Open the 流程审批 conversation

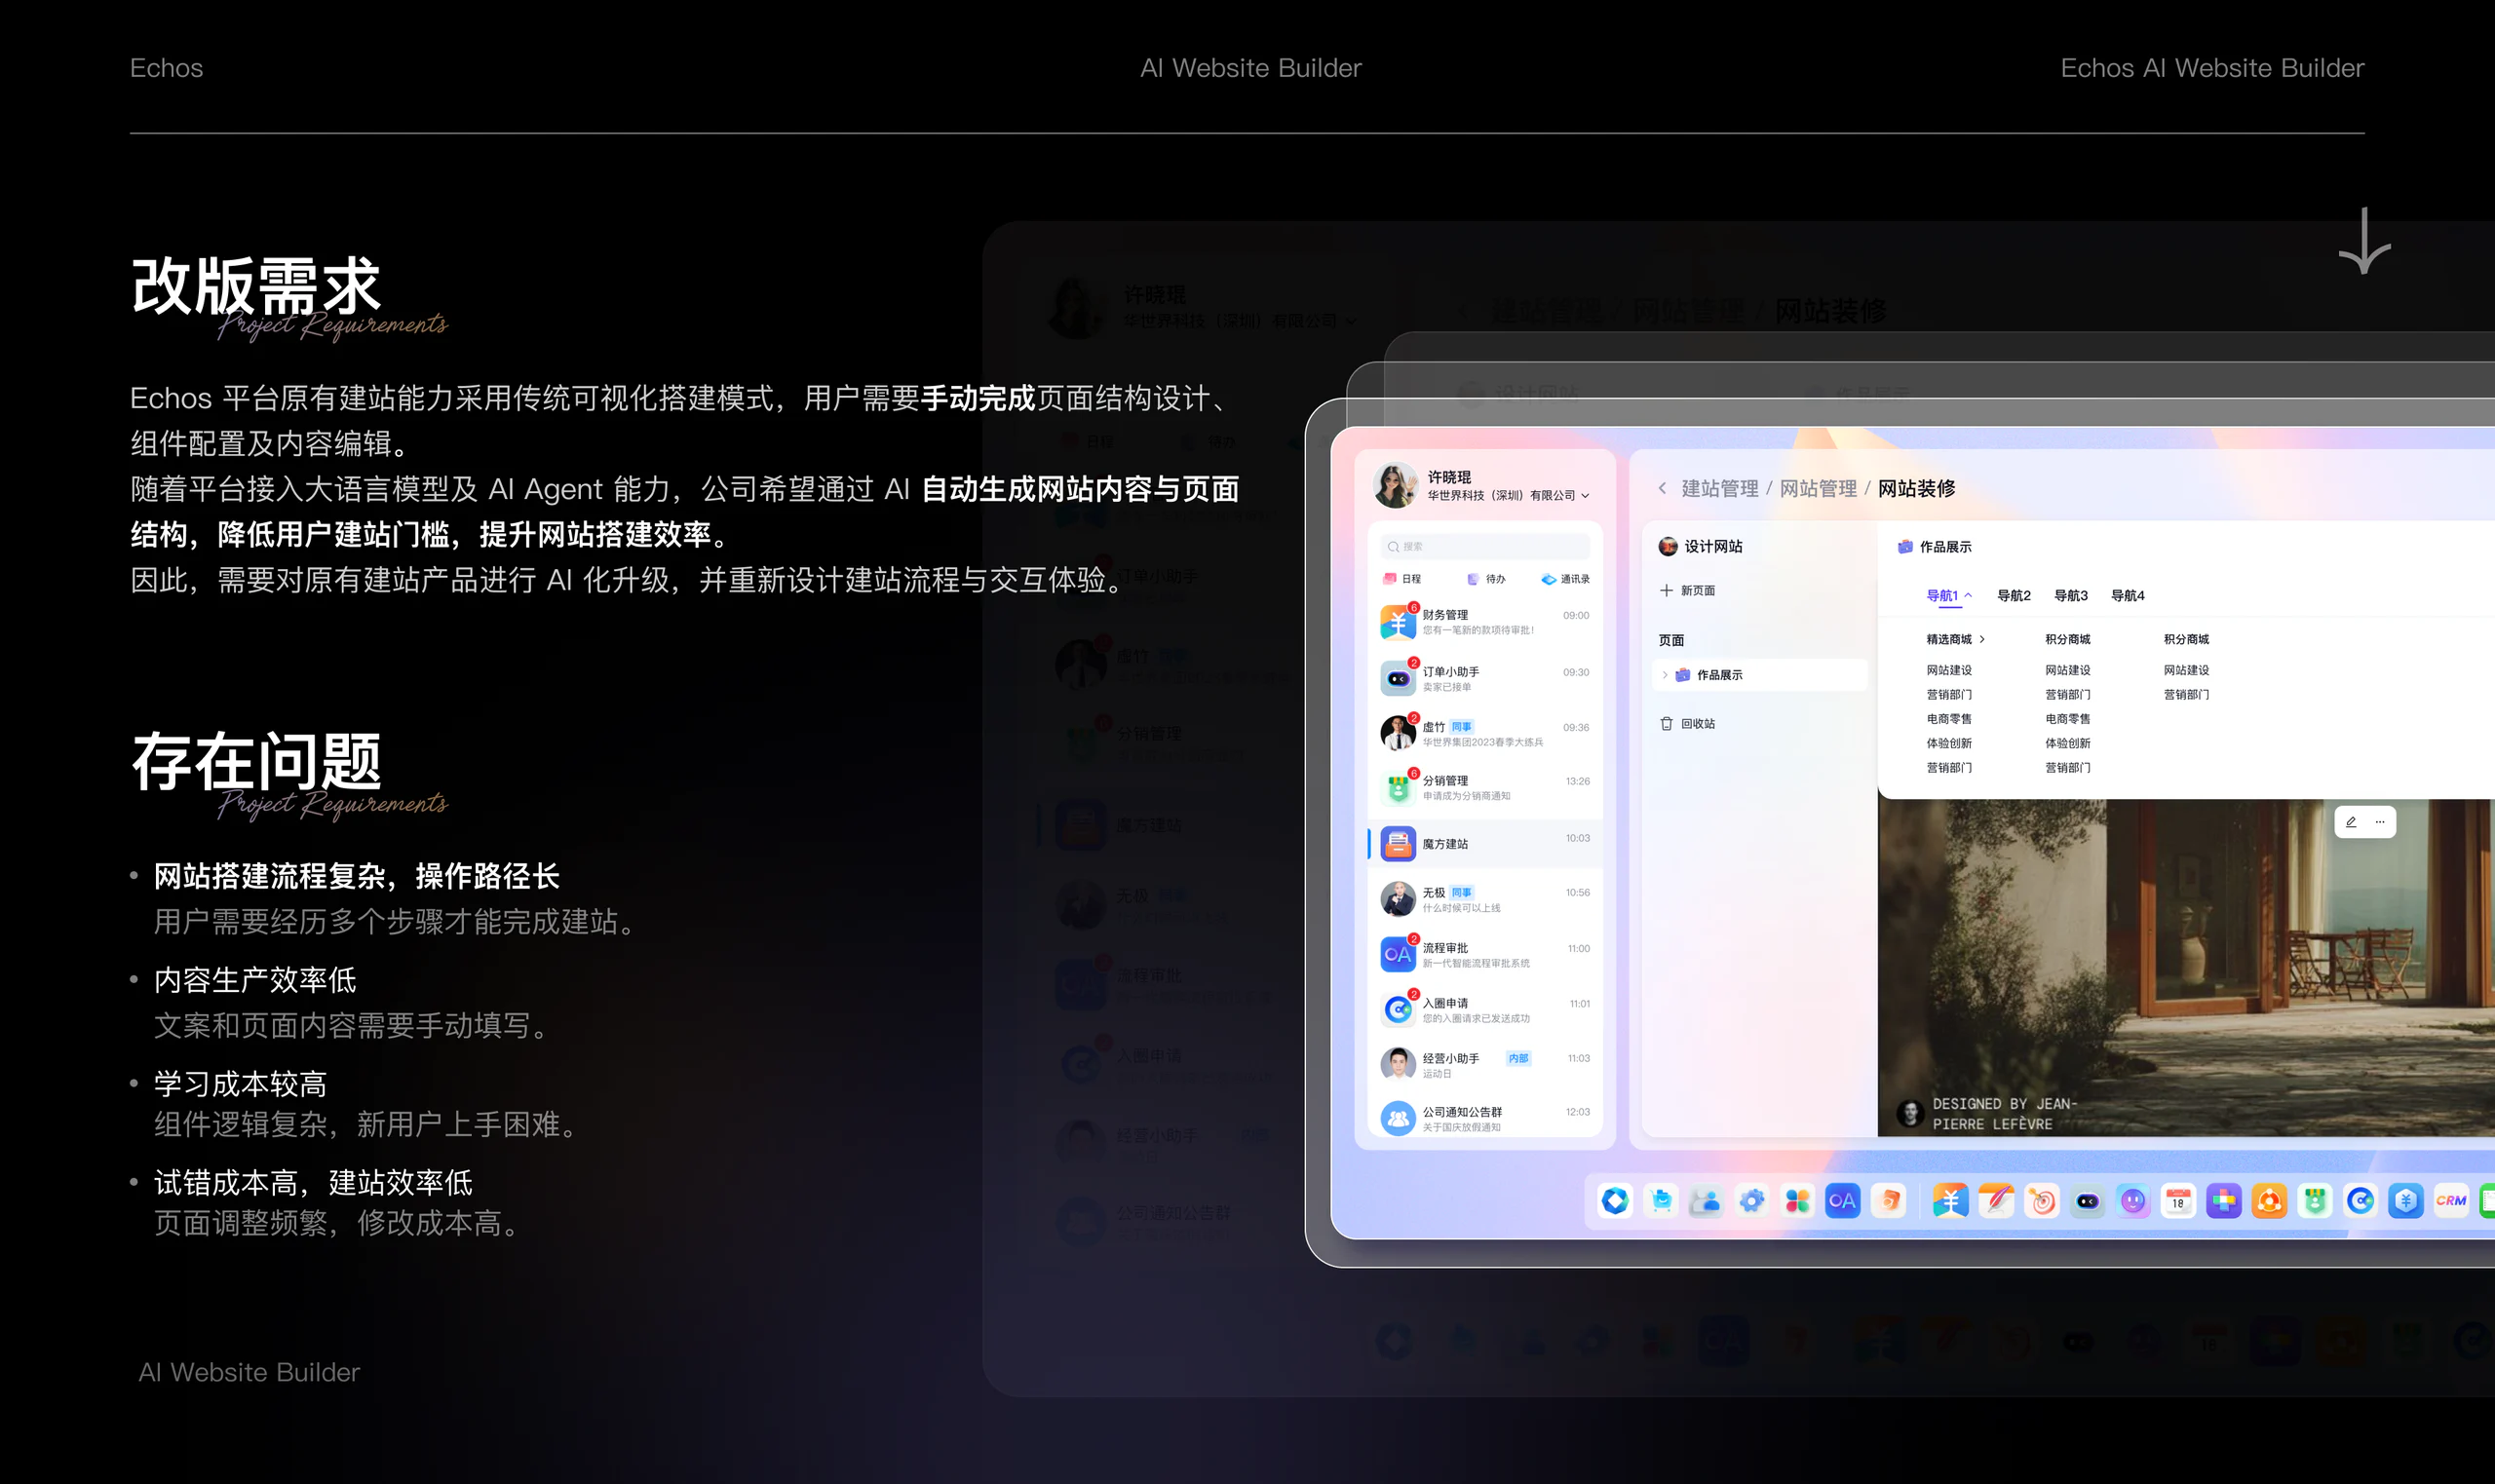[1485, 955]
